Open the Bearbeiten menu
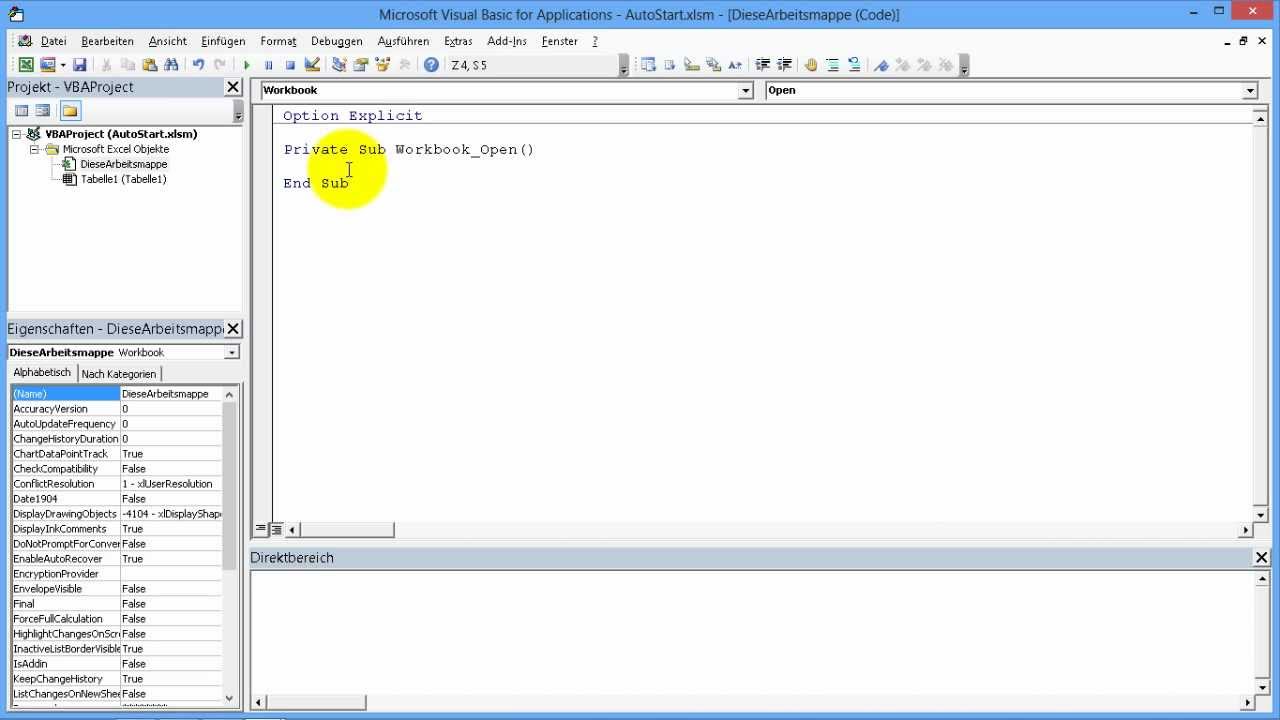The image size is (1280, 720). click(107, 41)
